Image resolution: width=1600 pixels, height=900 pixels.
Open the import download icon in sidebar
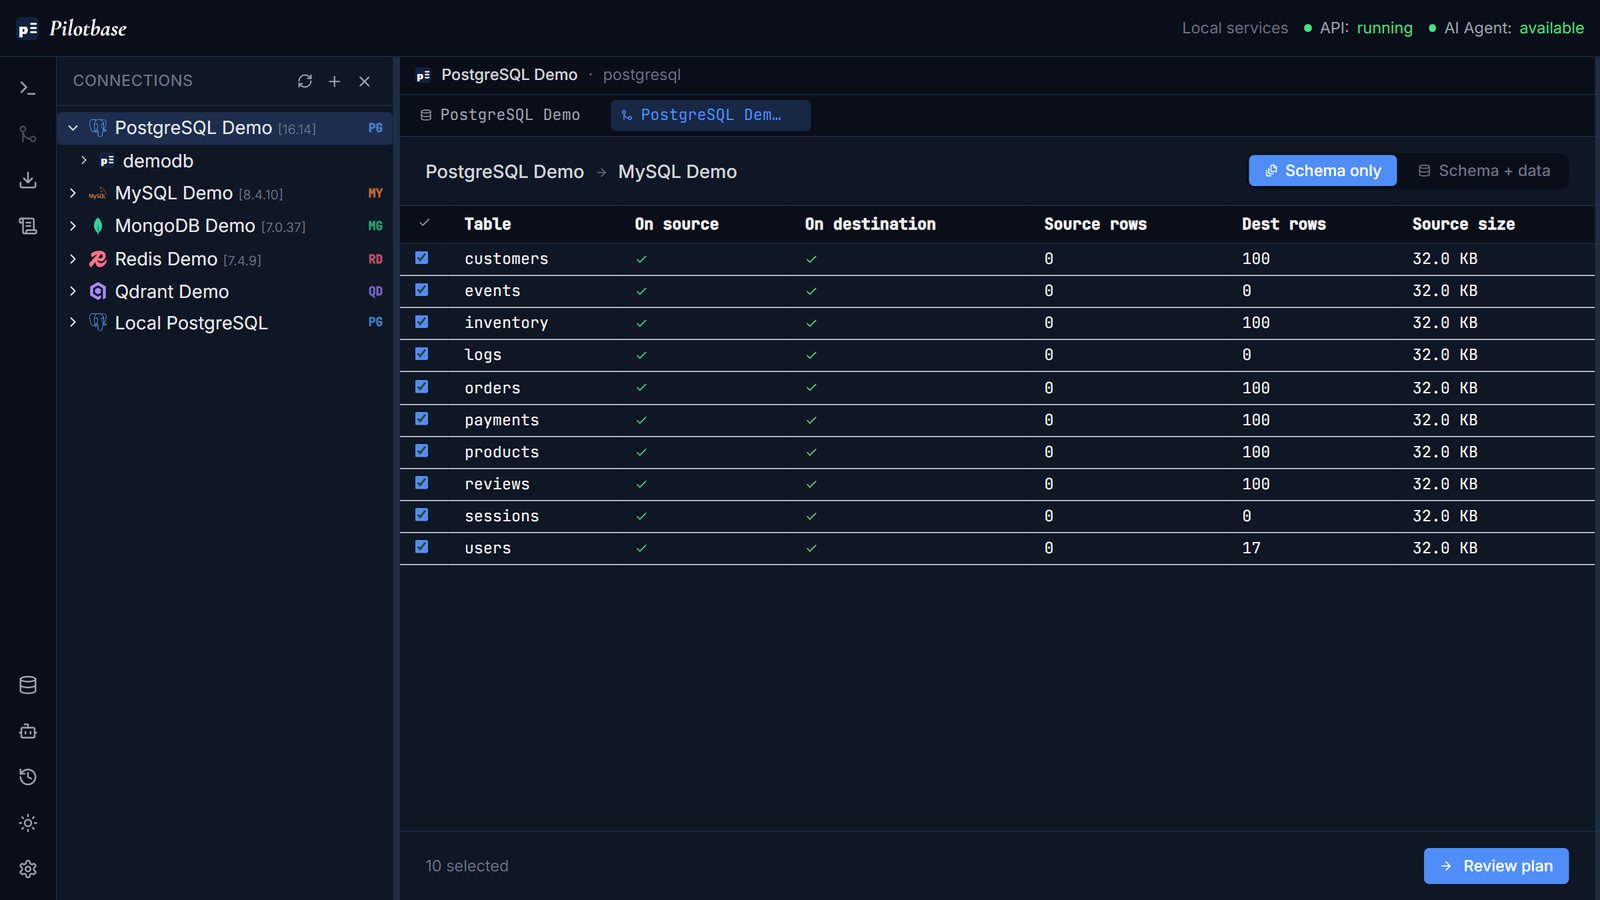pyautogui.click(x=28, y=180)
